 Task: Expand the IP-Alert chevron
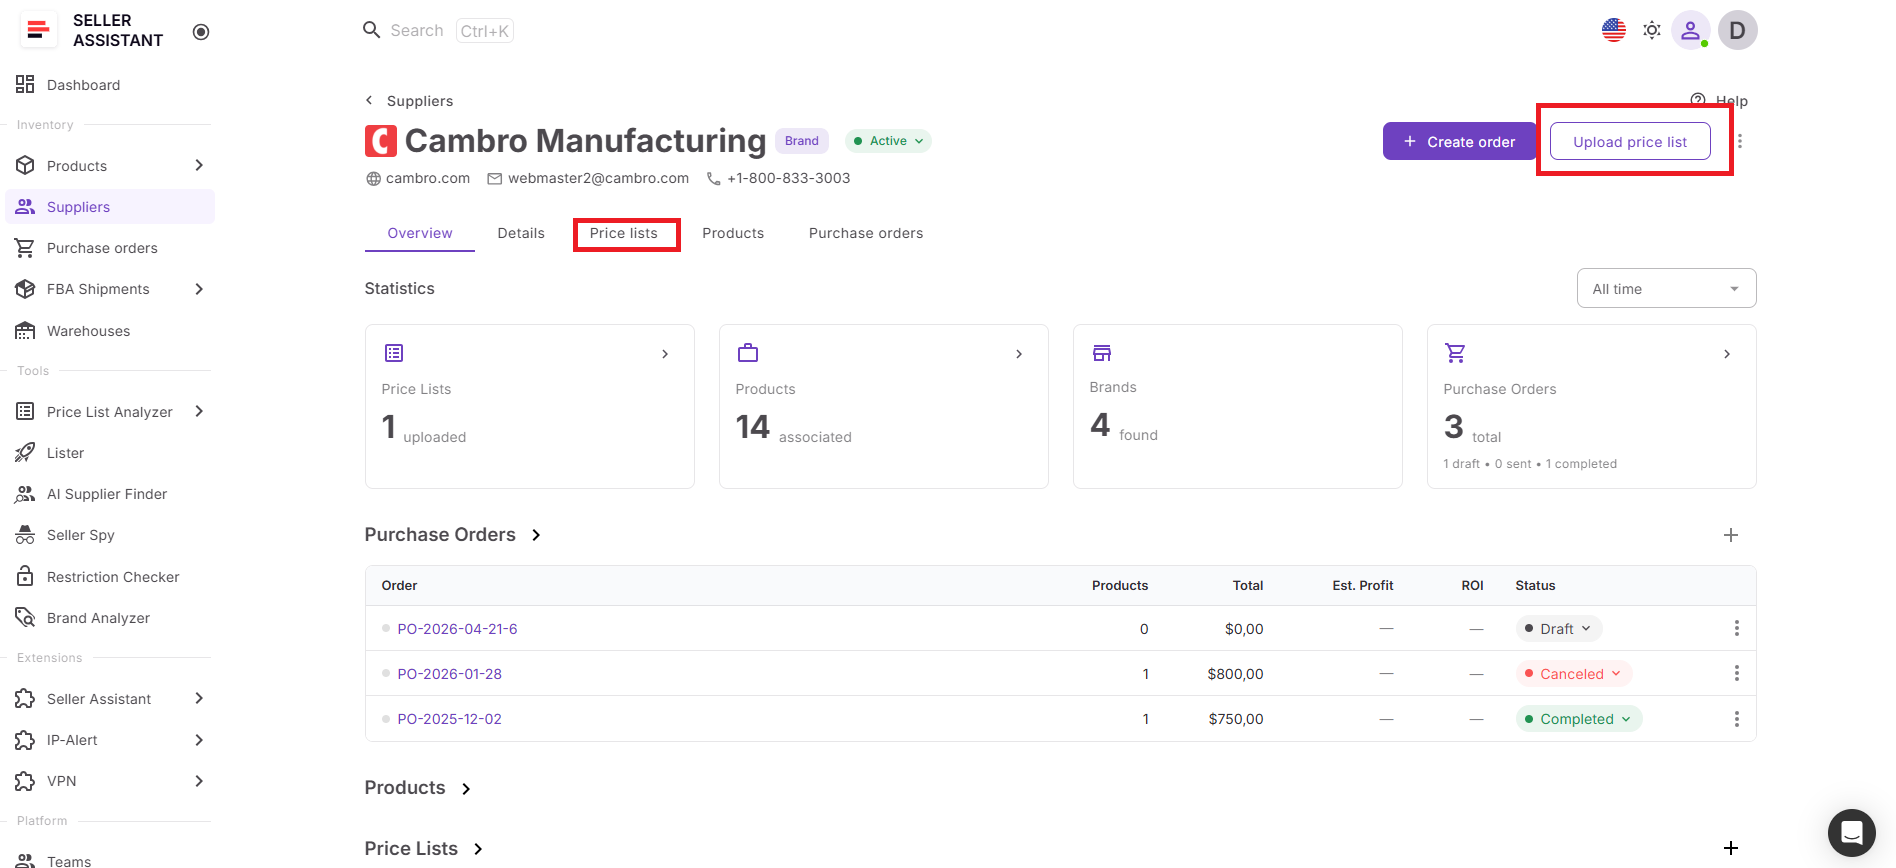199,740
